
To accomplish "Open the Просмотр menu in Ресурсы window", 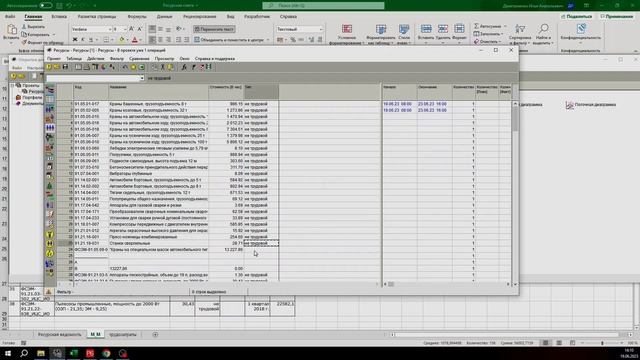I will click(x=164, y=59).
